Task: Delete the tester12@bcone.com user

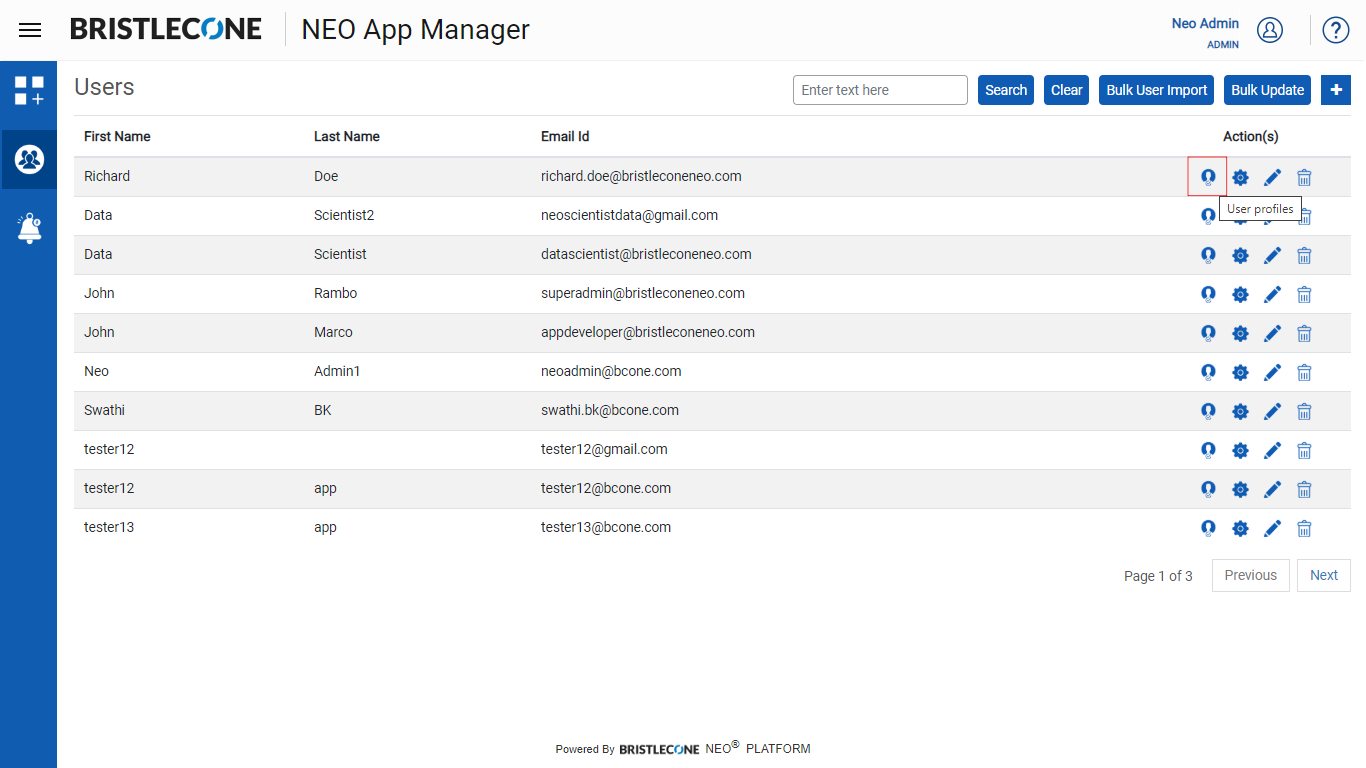Action: coord(1304,489)
